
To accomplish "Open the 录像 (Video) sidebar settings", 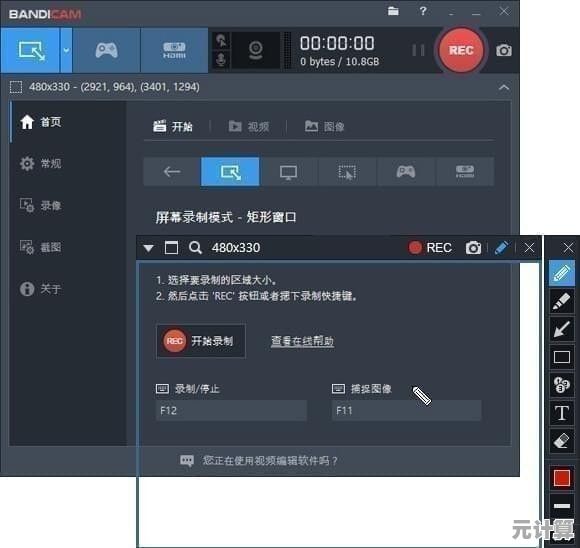I will click(x=41, y=205).
